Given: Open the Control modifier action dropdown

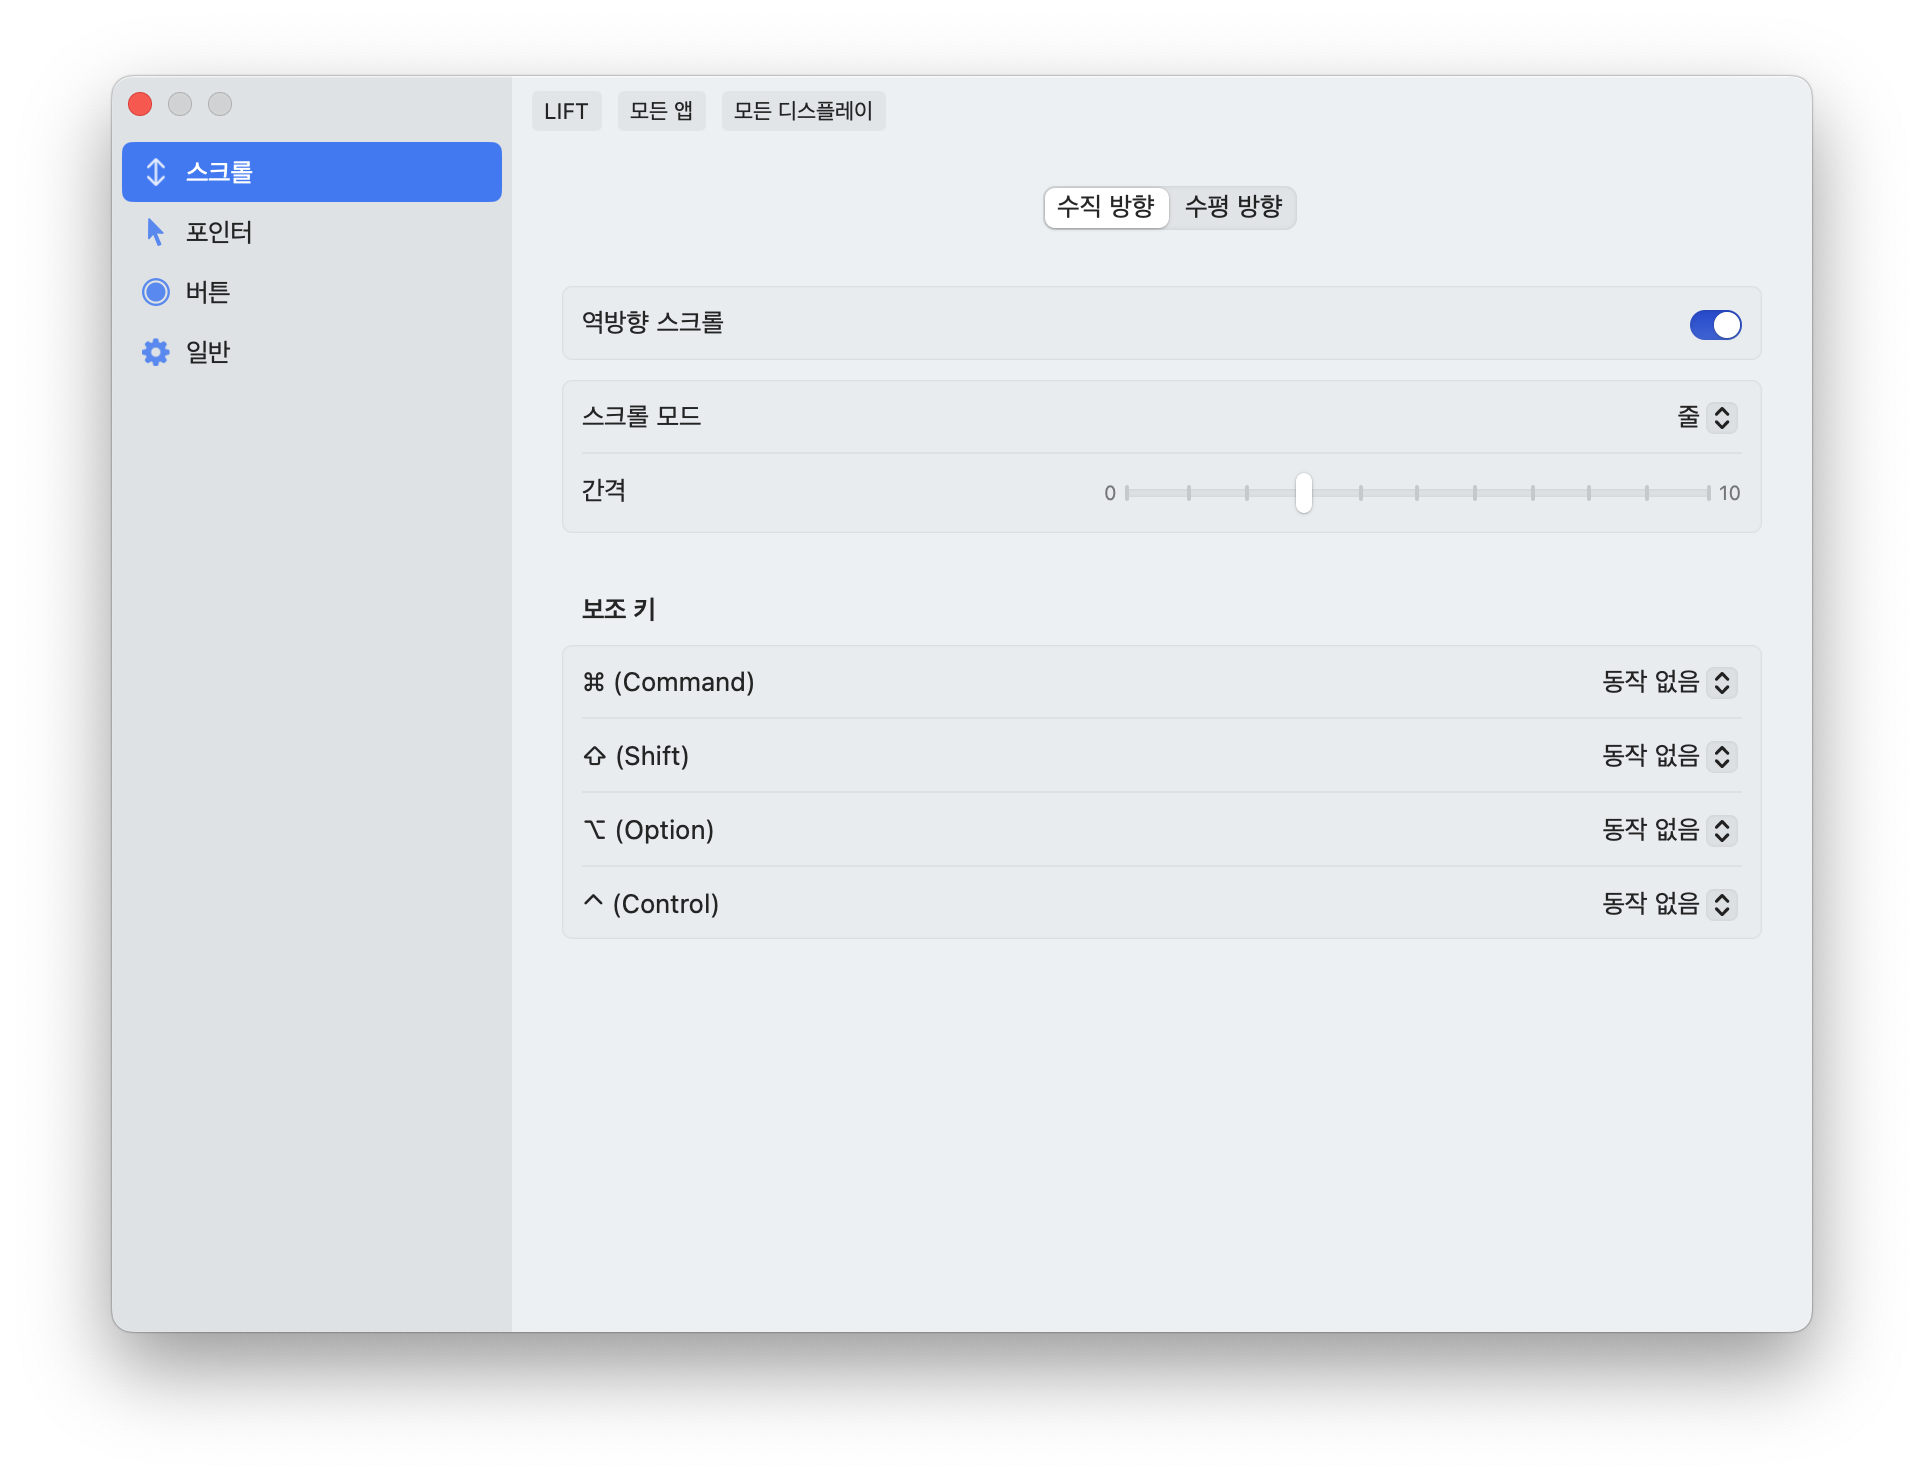Looking at the screenshot, I should pyautogui.click(x=1669, y=904).
